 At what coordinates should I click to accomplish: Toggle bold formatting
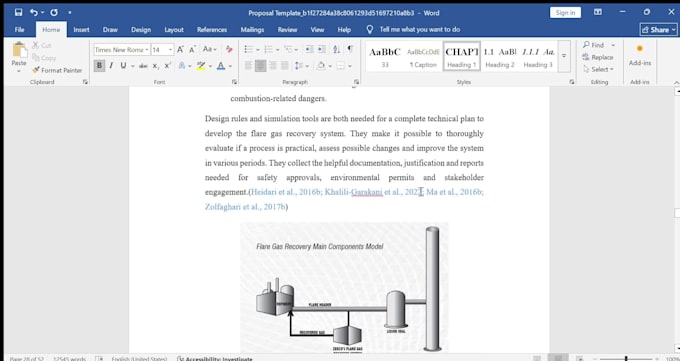[99, 66]
